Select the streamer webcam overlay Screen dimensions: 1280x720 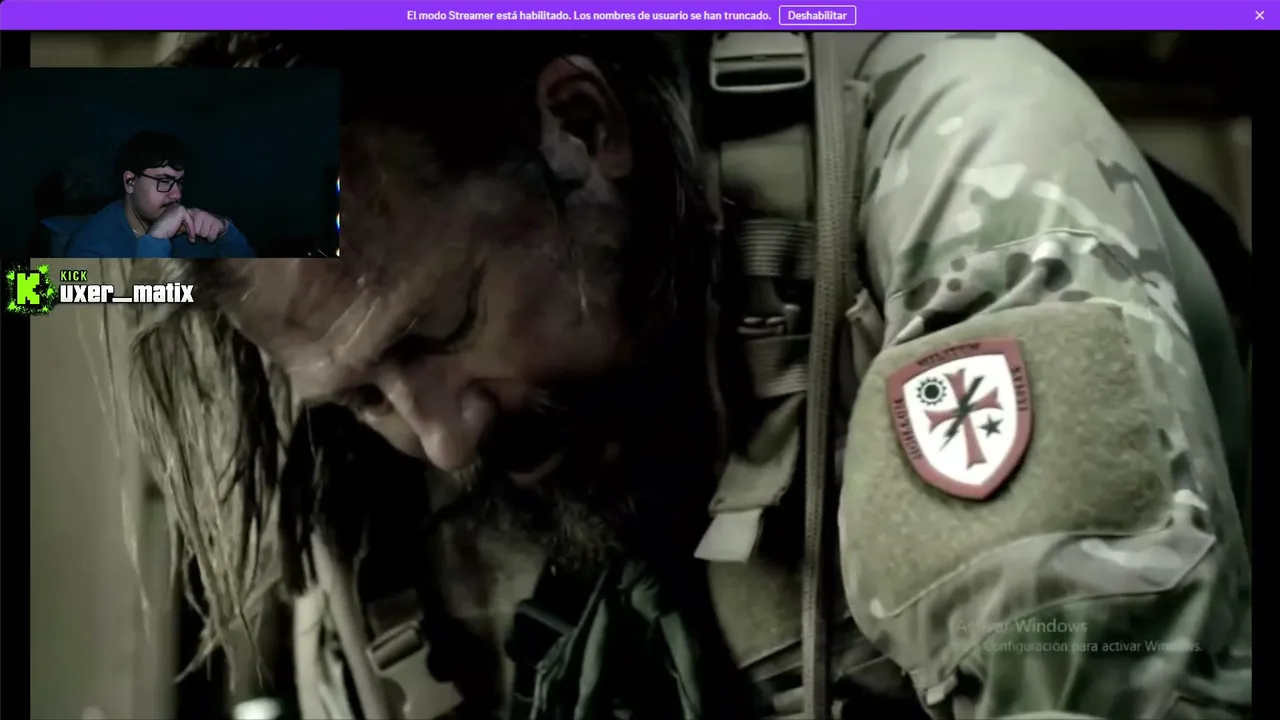pos(170,163)
